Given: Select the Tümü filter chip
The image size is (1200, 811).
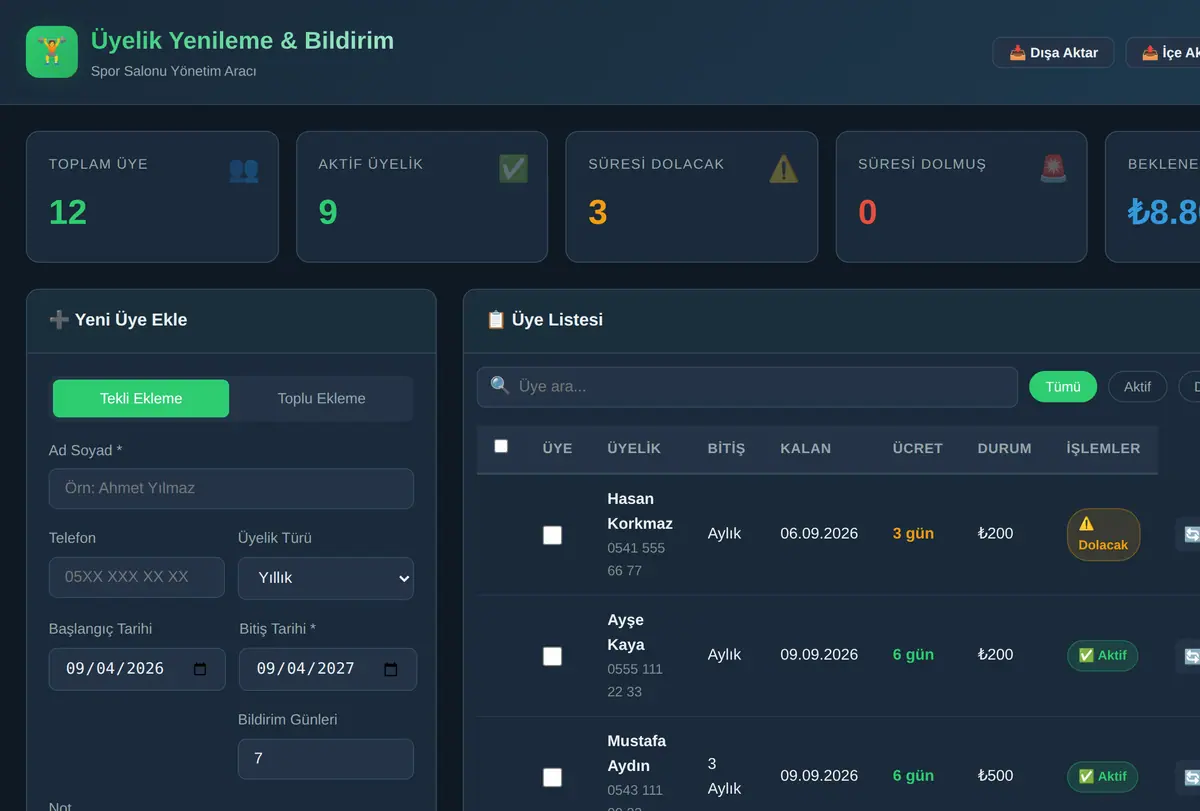Looking at the screenshot, I should coord(1063,387).
